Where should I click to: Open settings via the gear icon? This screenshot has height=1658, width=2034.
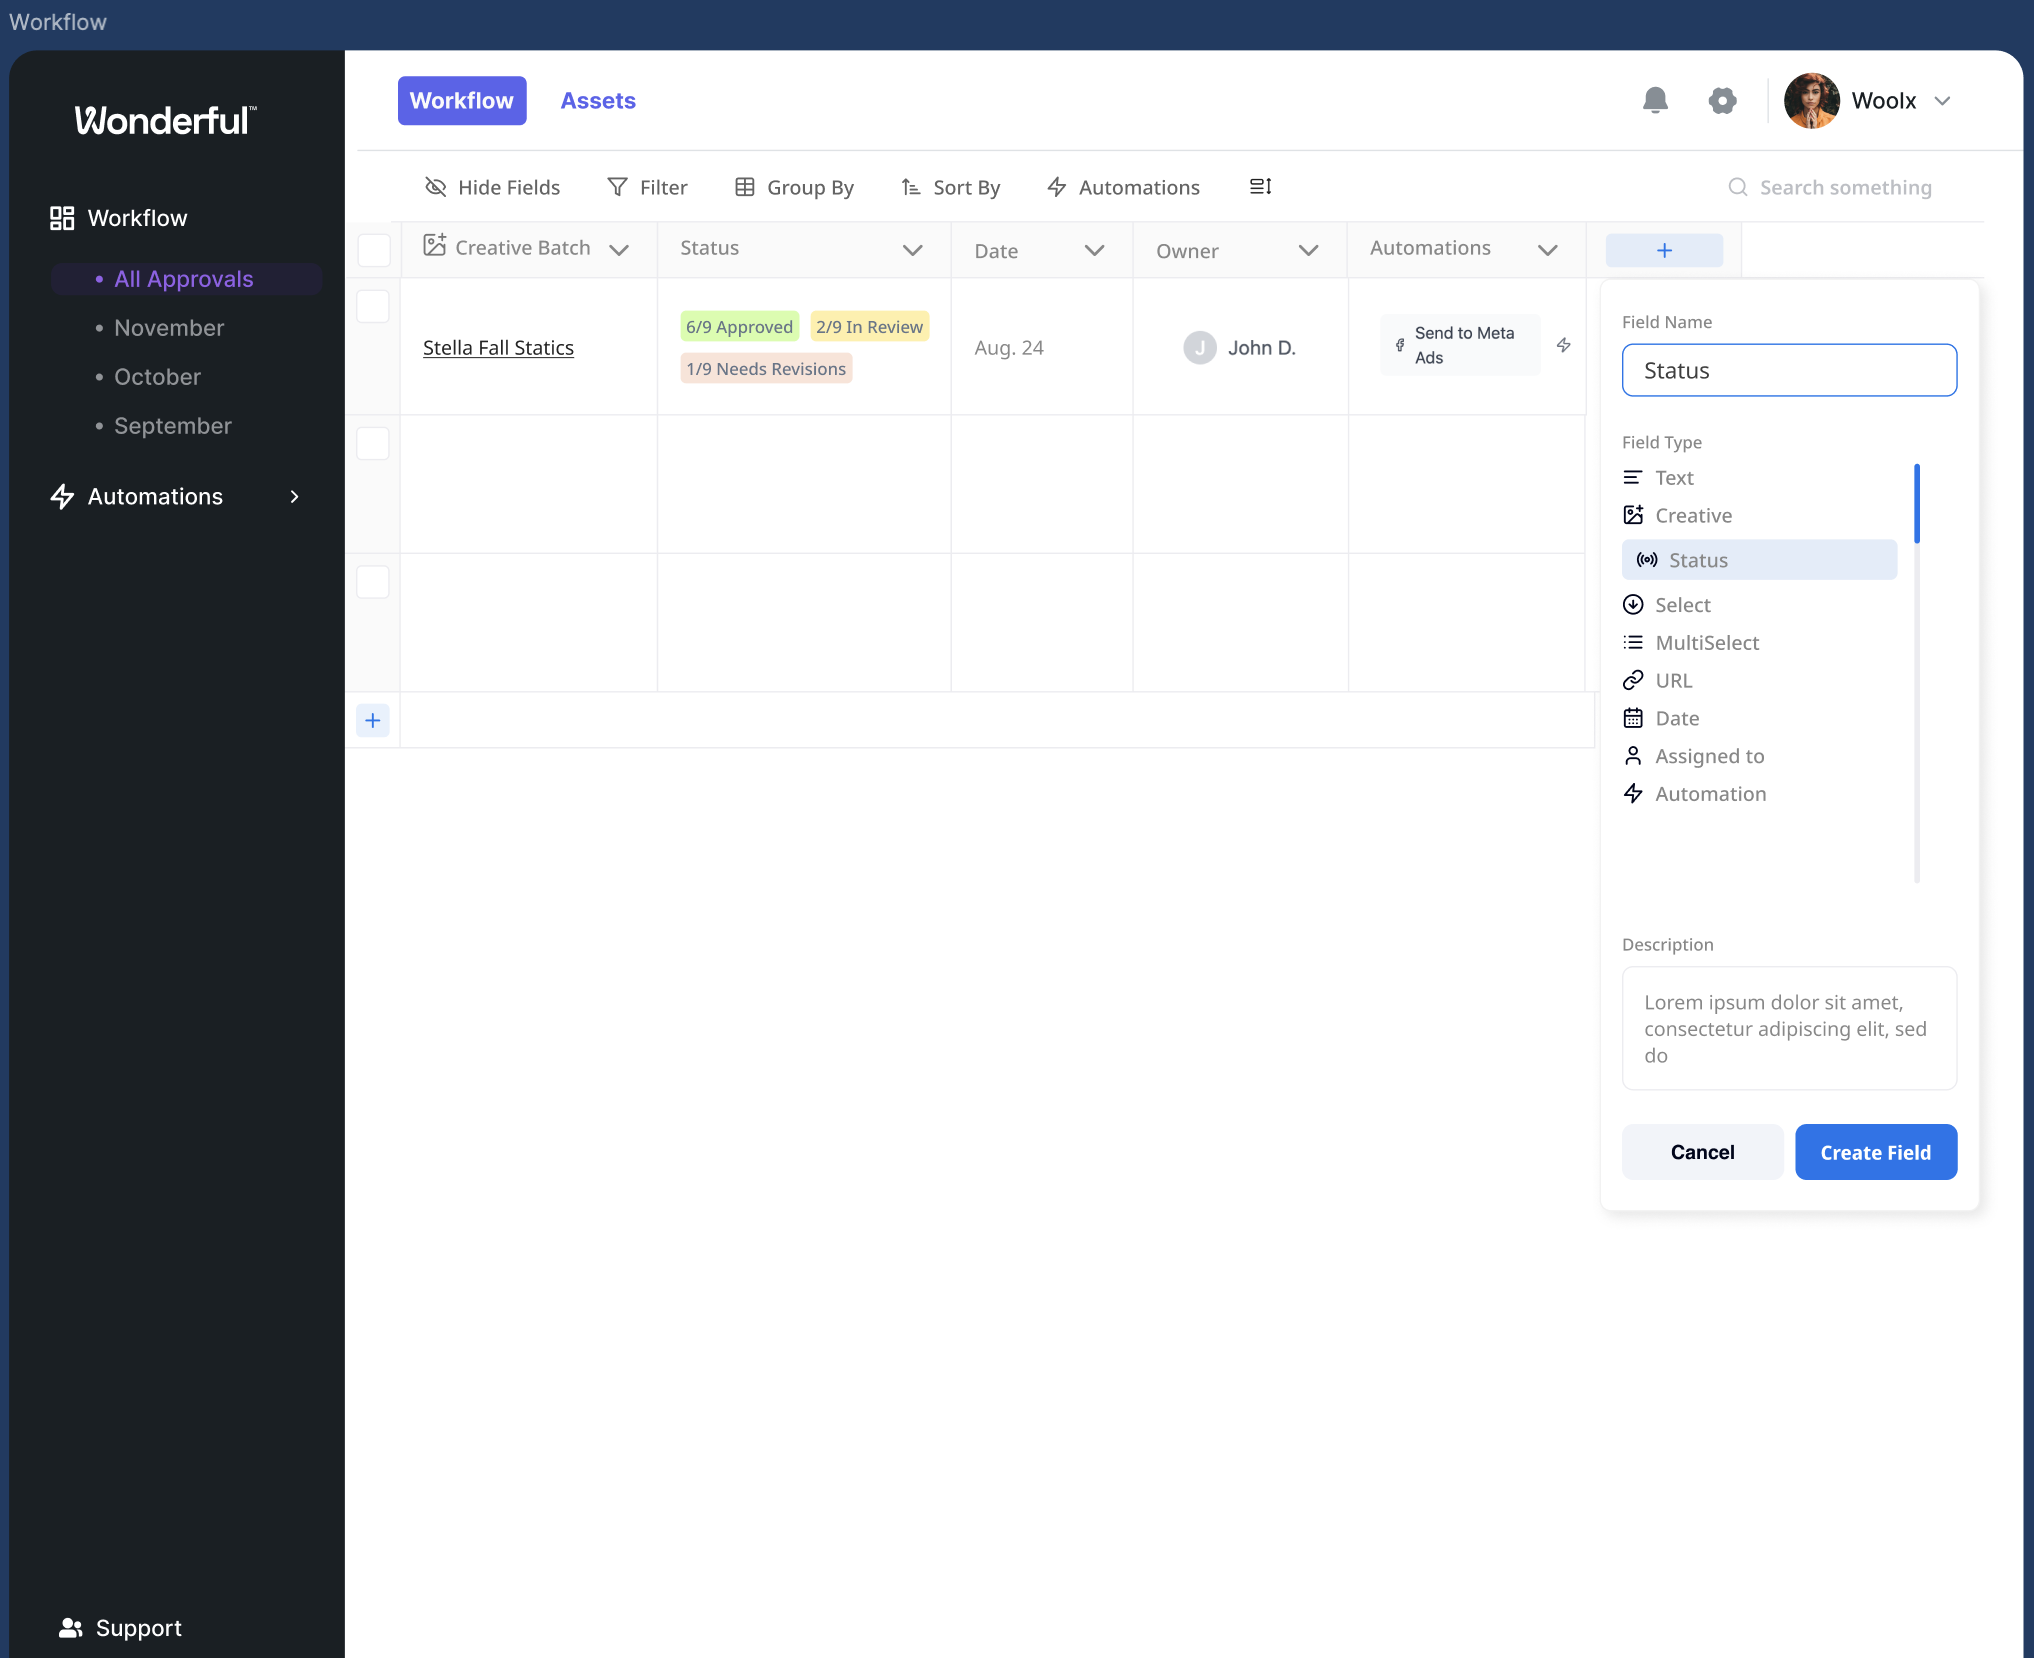pyautogui.click(x=1722, y=100)
